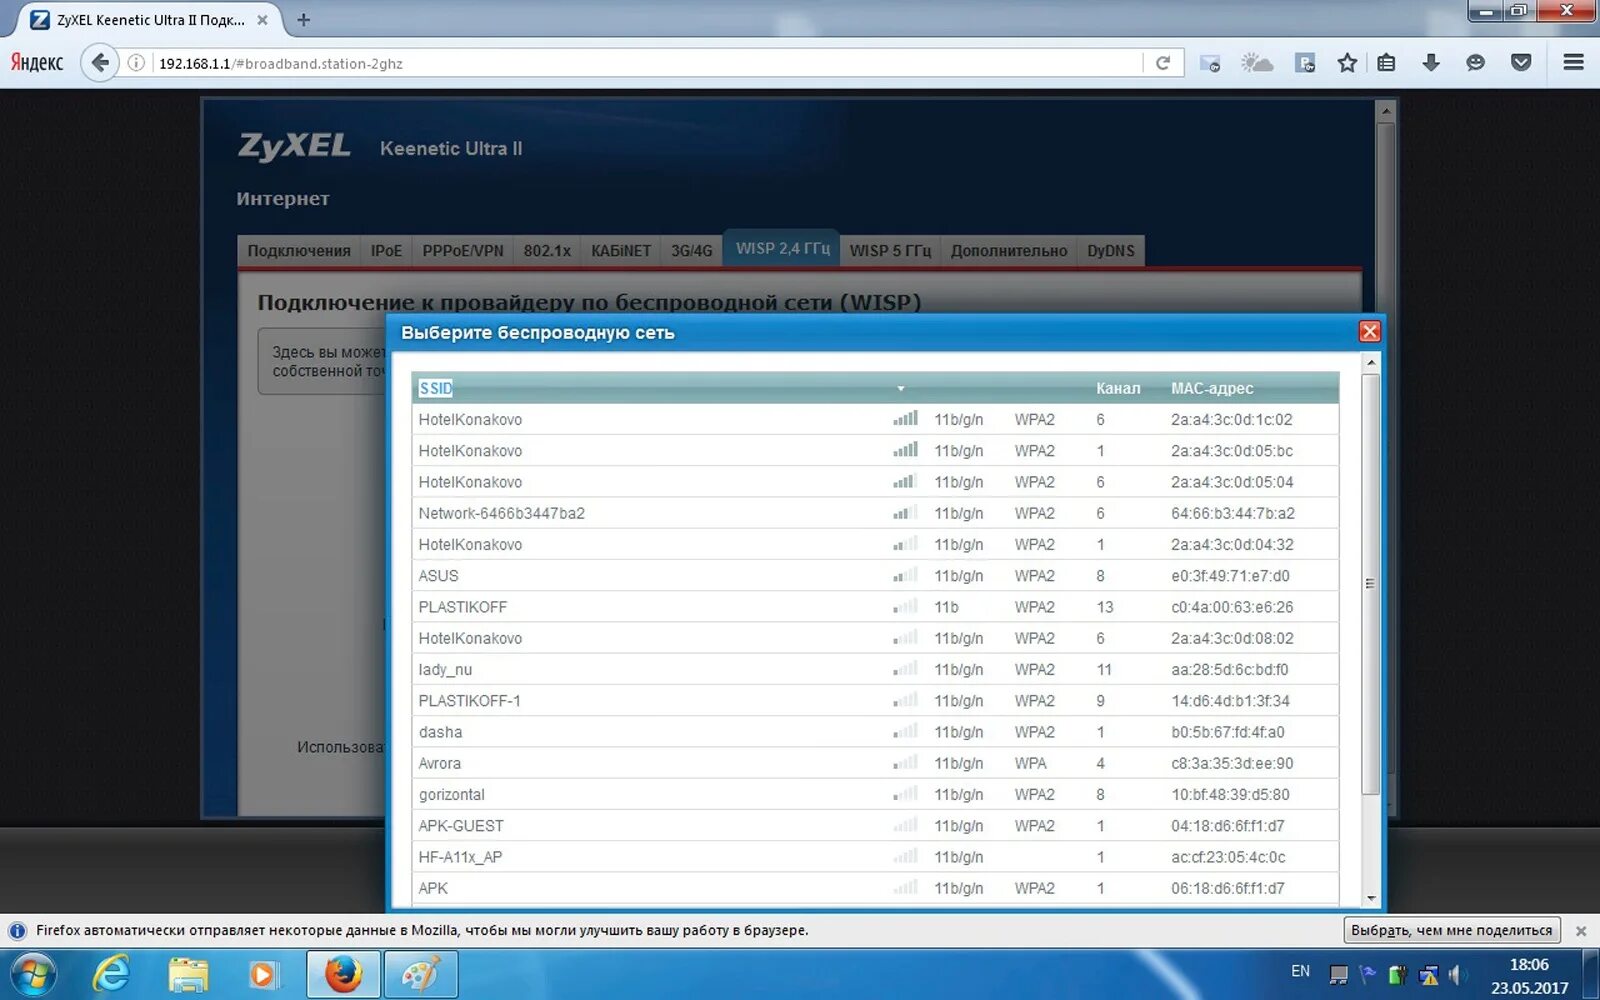Viewport: 1600px width, 1000px height.
Task: Open the Firefox hamburger menu
Action: [1573, 63]
